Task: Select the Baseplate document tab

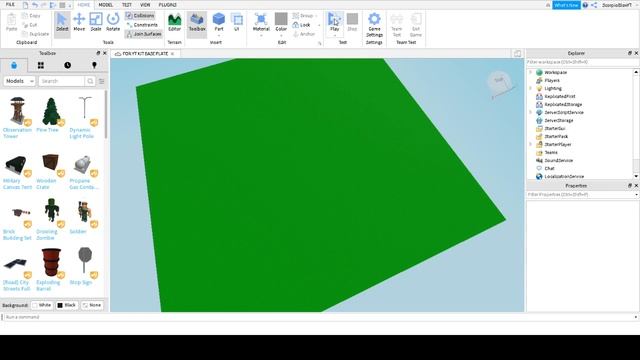Action: click(x=145, y=54)
